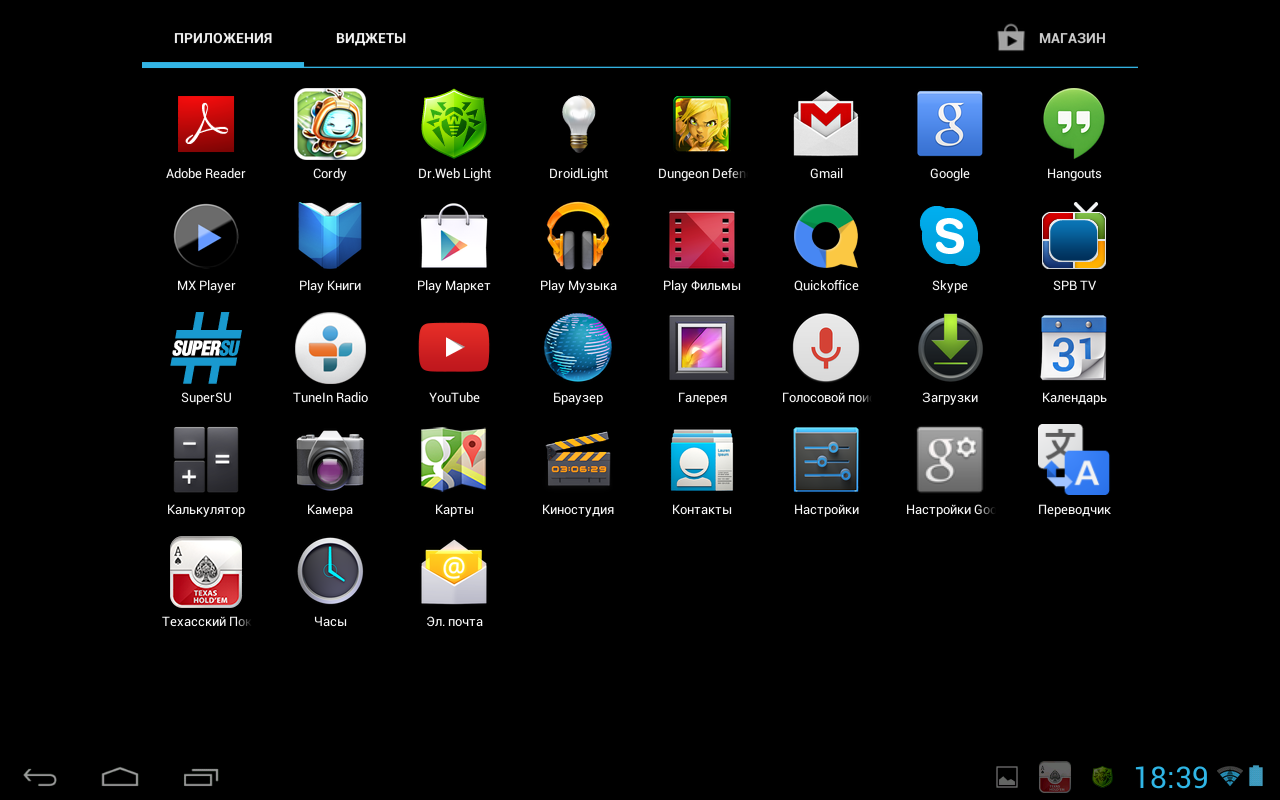Open the YouTube app
This screenshot has width=1280, height=800.
(x=454, y=348)
